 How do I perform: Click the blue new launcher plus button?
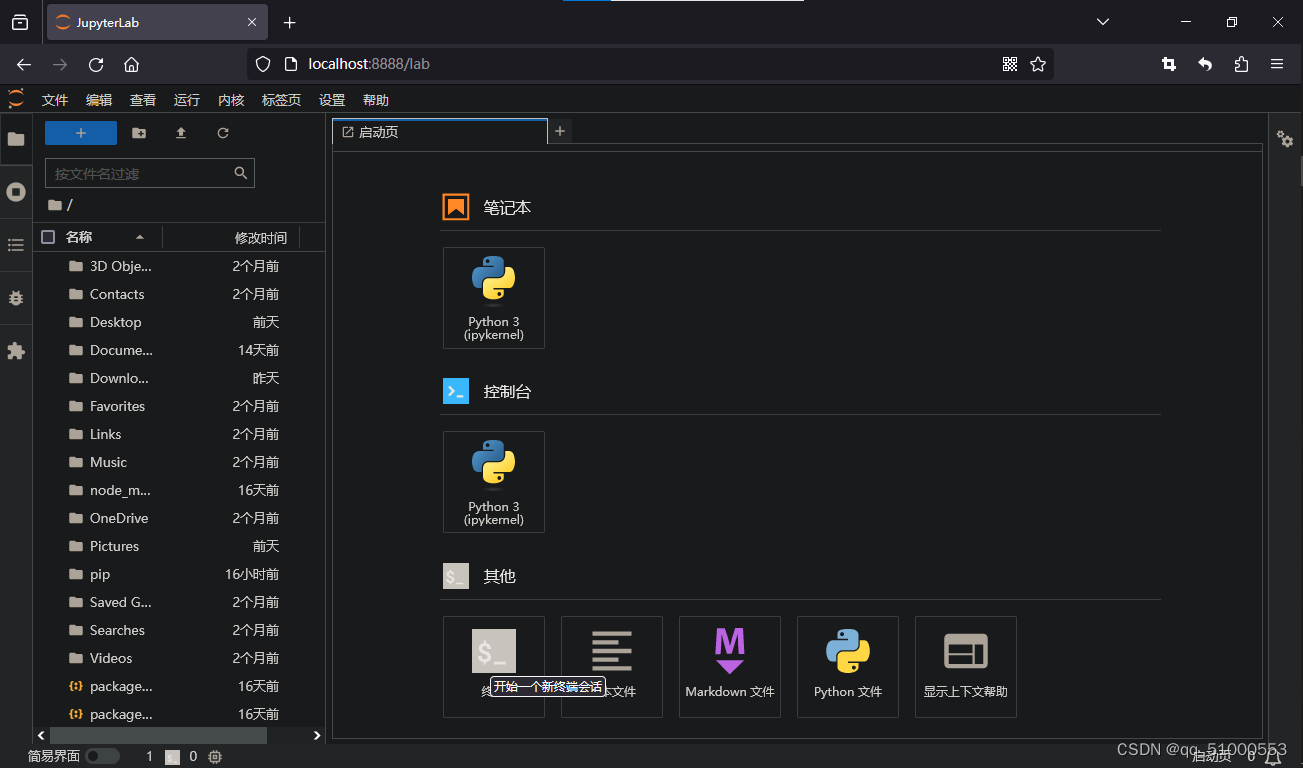coord(81,133)
